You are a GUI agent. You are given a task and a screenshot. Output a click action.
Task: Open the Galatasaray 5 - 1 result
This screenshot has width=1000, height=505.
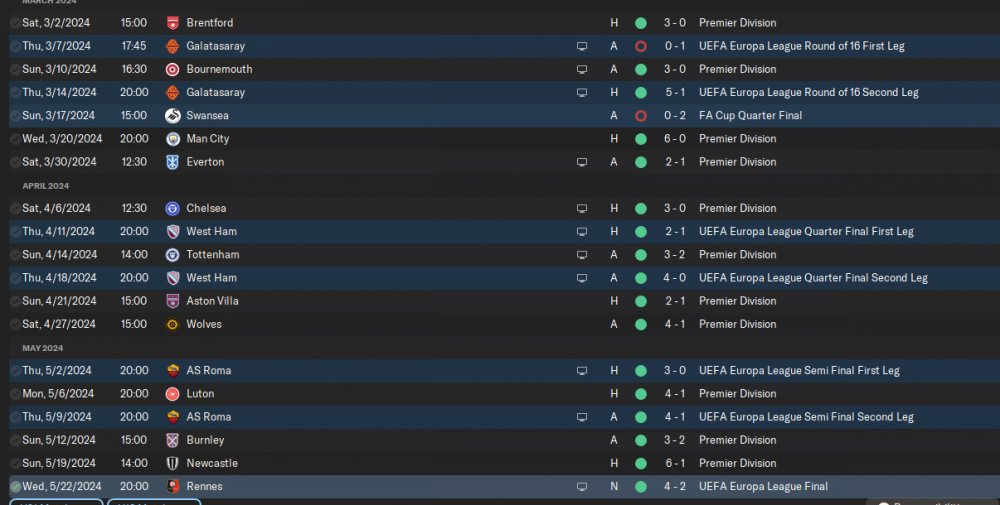click(x=675, y=92)
